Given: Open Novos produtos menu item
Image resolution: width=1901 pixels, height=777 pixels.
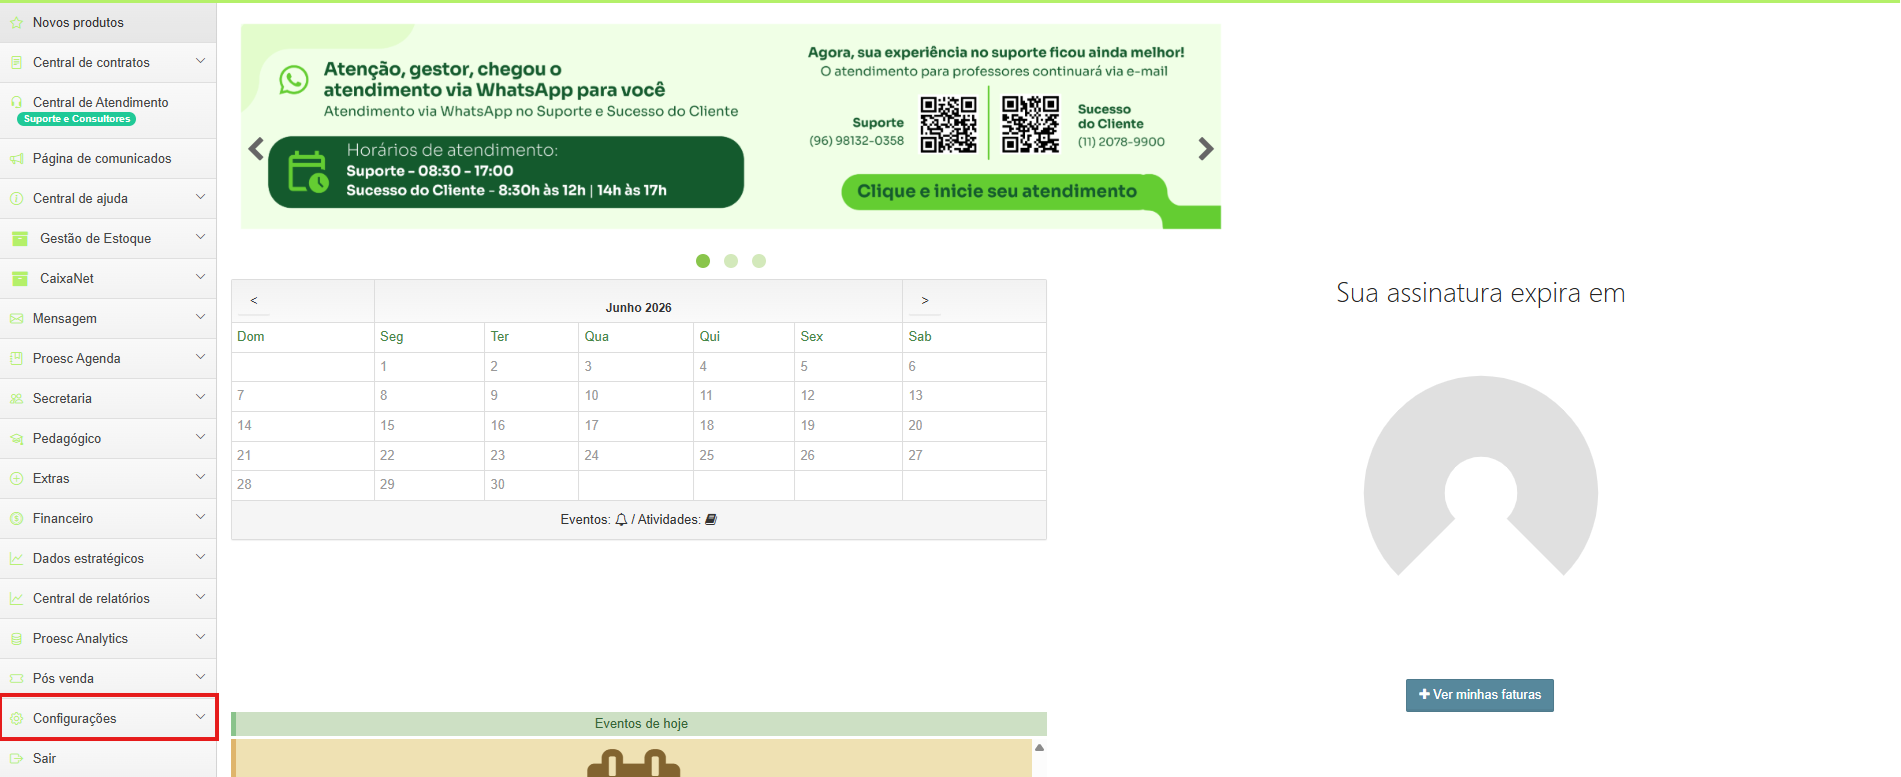Looking at the screenshot, I should (108, 22).
